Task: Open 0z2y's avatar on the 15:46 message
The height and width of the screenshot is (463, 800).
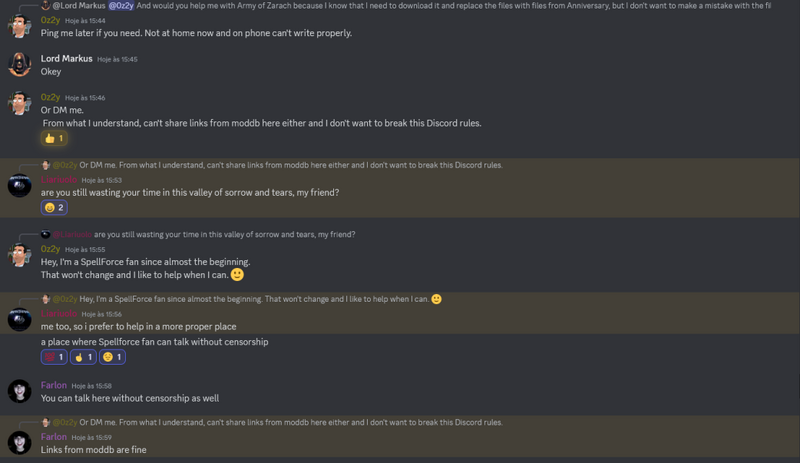Action: click(x=19, y=103)
